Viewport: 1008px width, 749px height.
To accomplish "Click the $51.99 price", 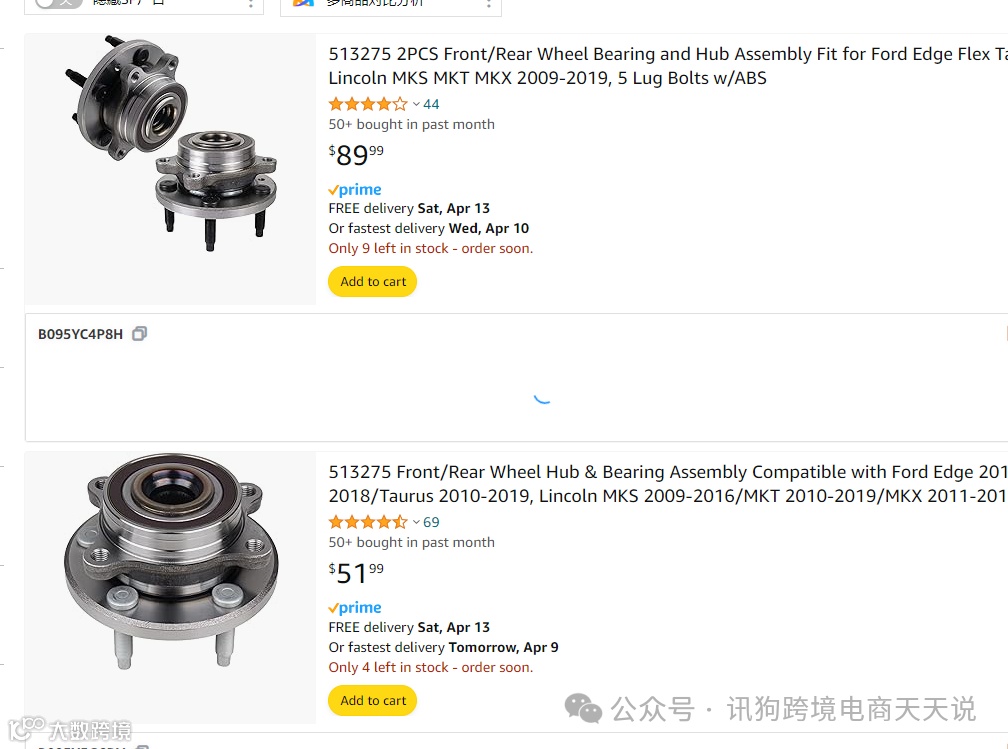I will [356, 573].
